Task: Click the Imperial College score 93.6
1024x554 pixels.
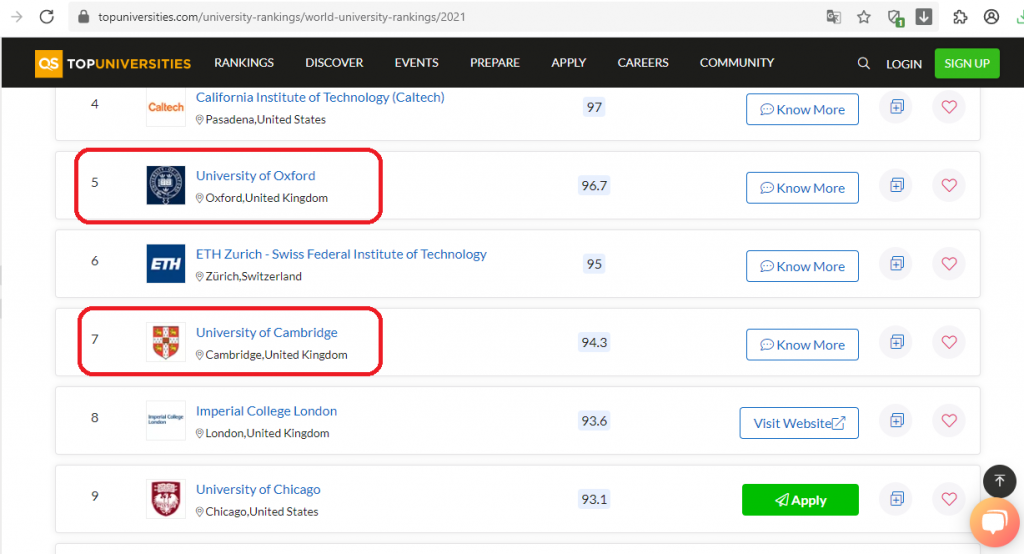Action: click(594, 421)
